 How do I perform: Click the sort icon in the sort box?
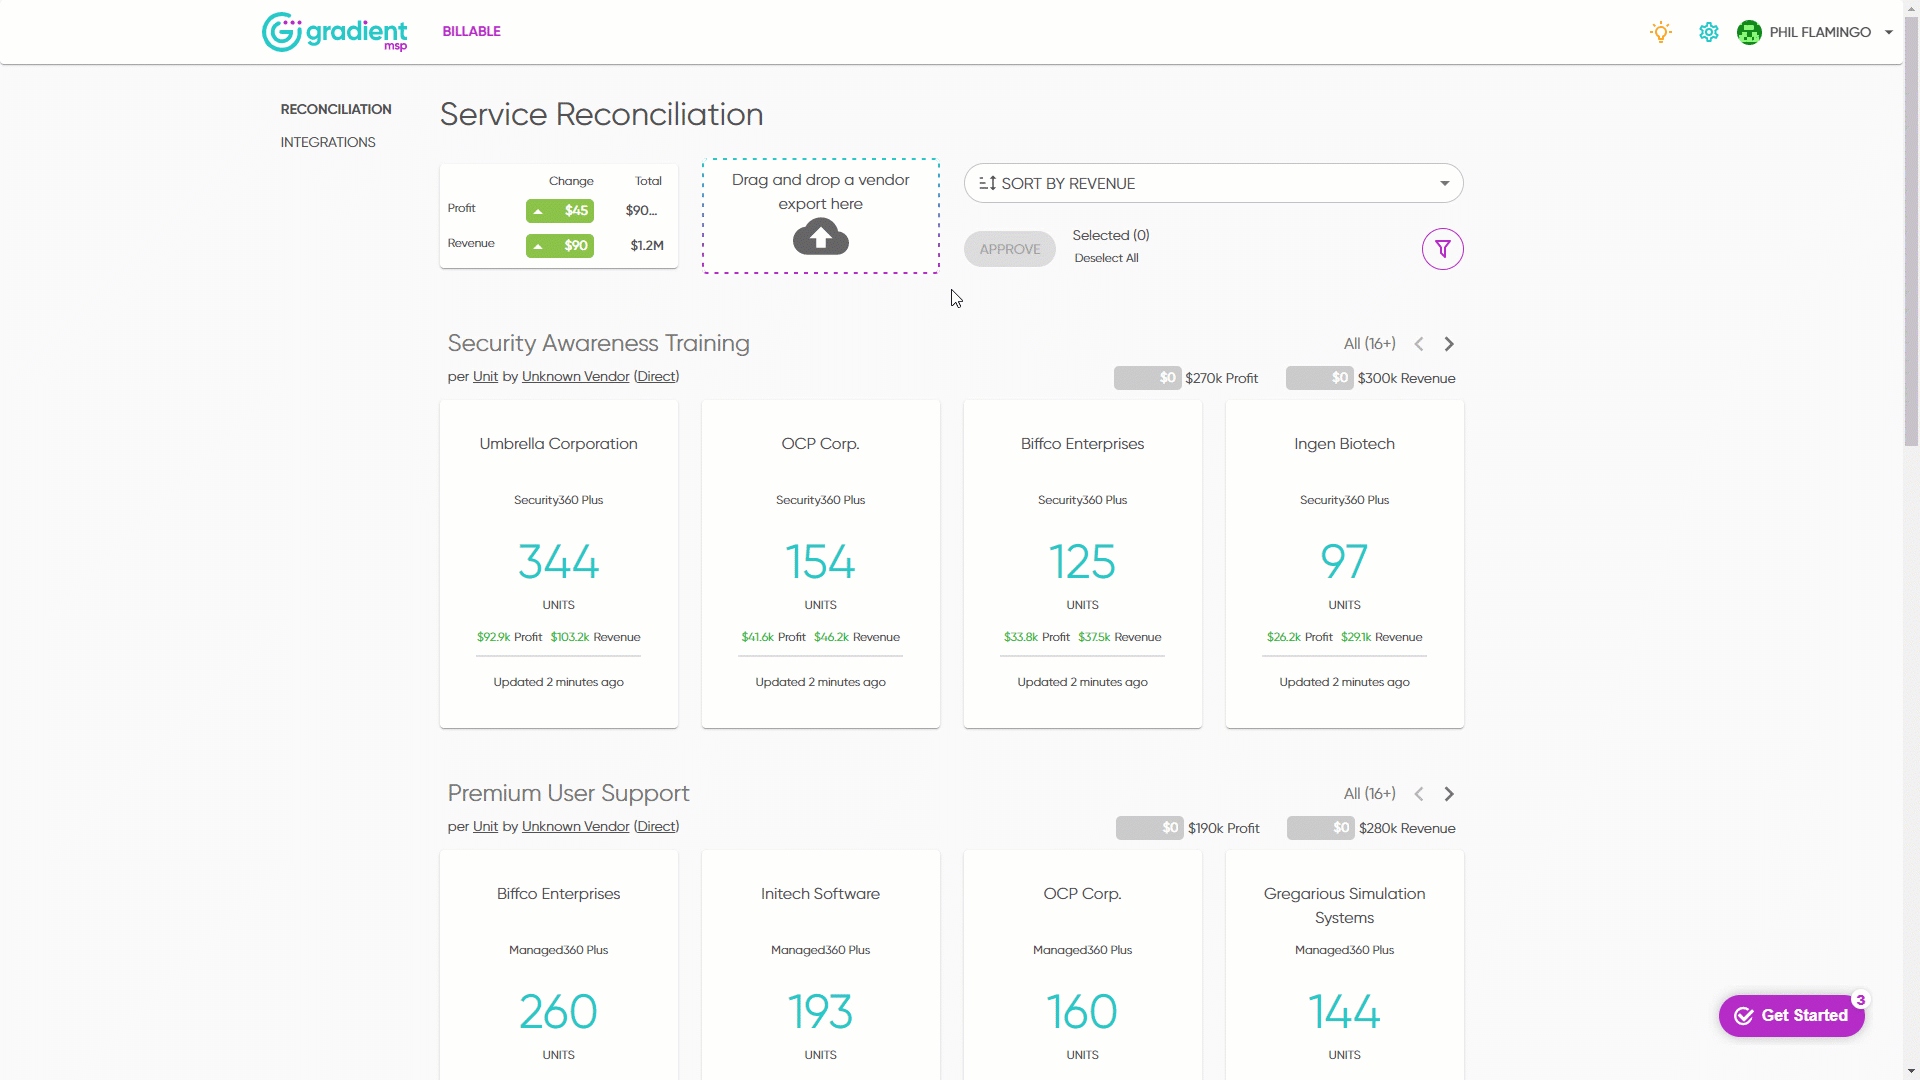987,183
